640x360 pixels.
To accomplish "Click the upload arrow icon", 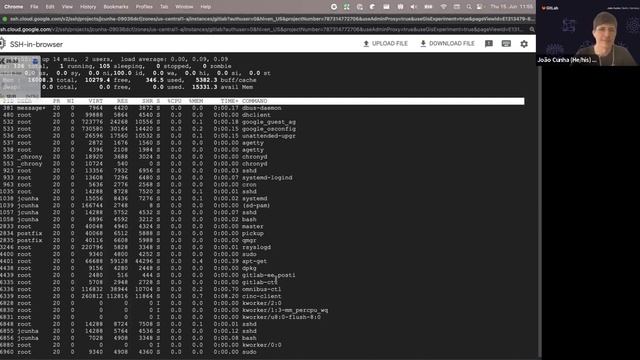I will click(366, 43).
